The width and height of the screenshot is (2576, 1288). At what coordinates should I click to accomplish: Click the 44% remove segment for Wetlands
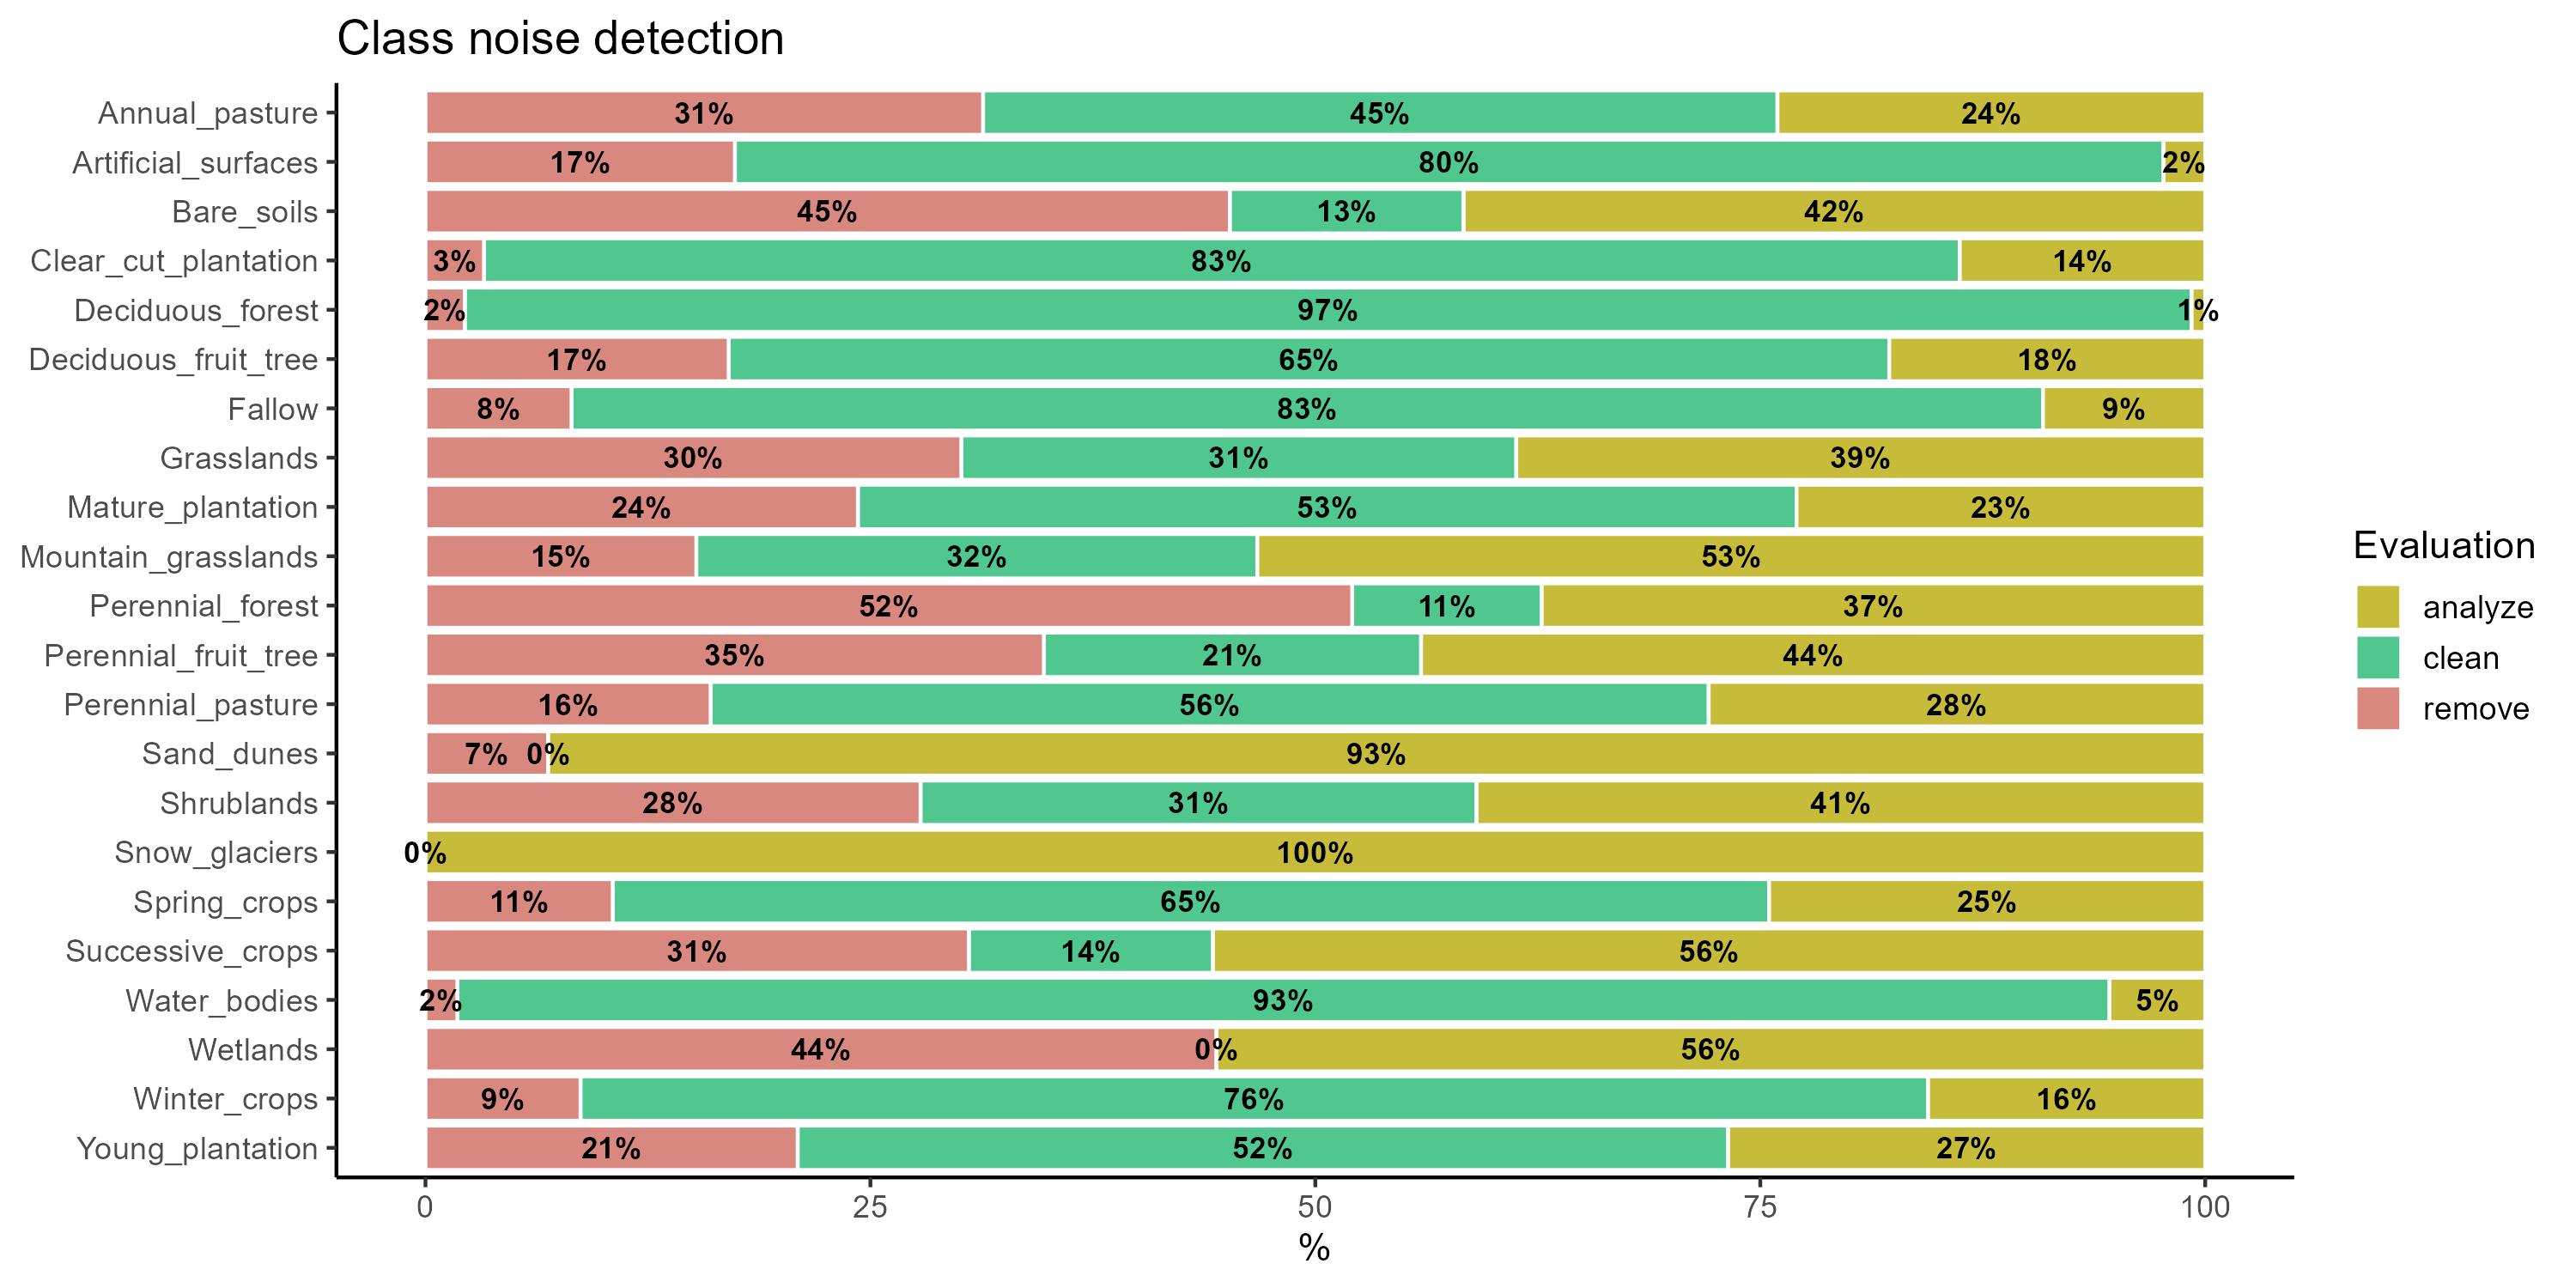[x=820, y=1050]
